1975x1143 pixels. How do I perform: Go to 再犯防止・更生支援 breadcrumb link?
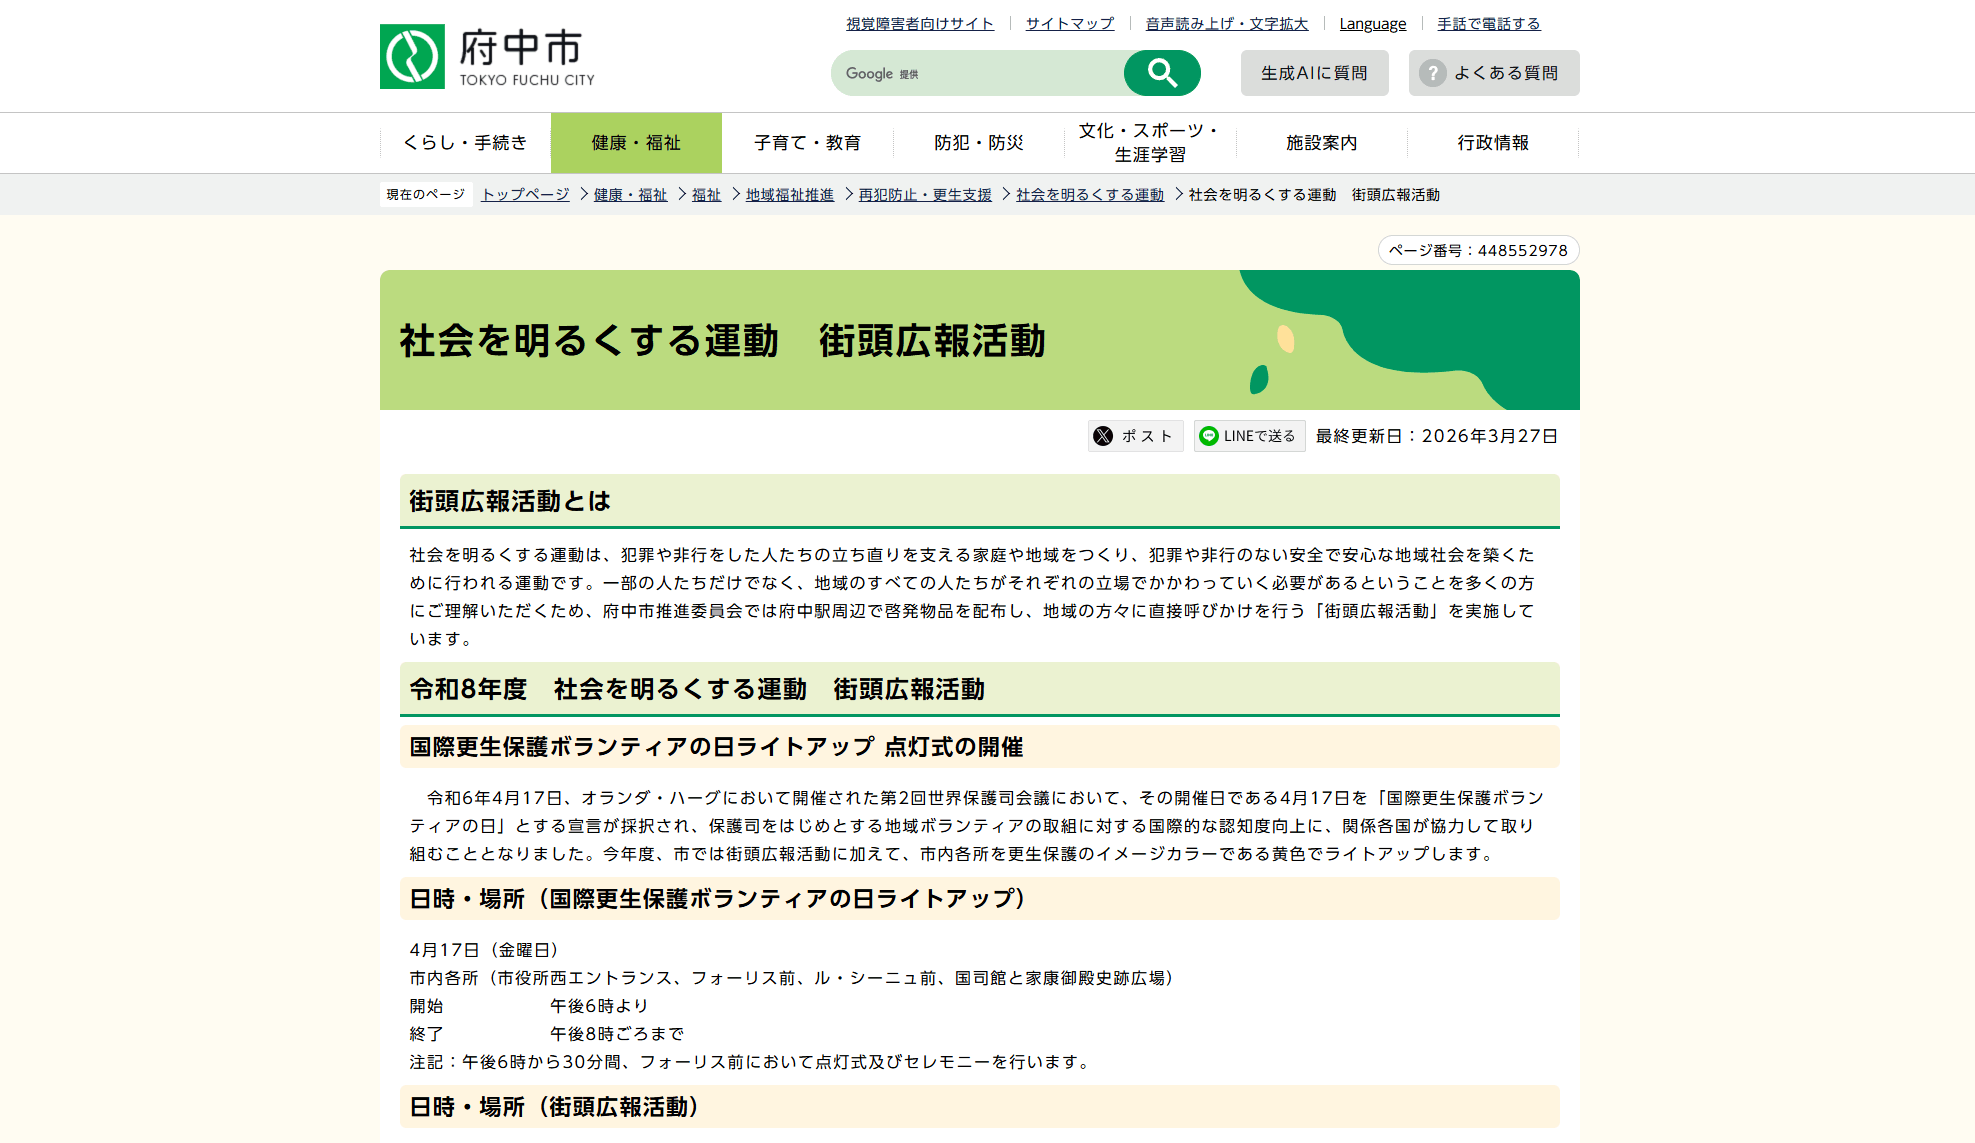click(x=925, y=195)
